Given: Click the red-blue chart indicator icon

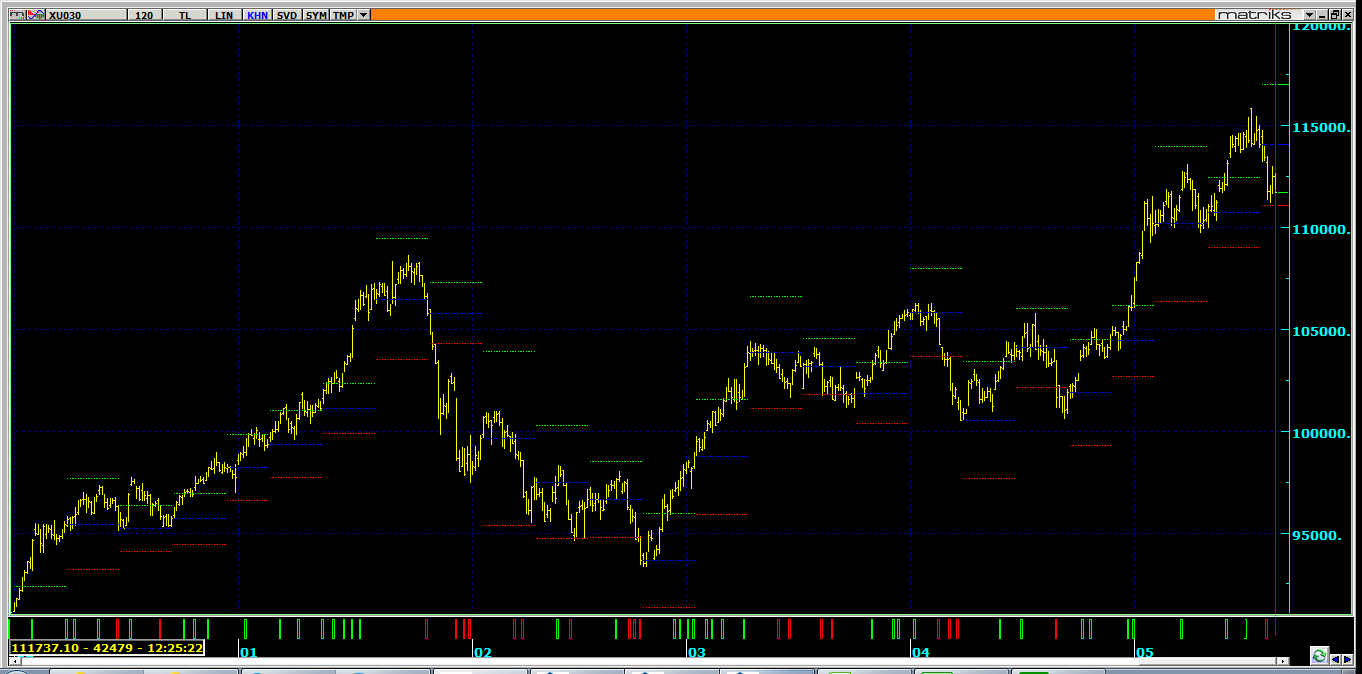Looking at the screenshot, I should [x=36, y=15].
